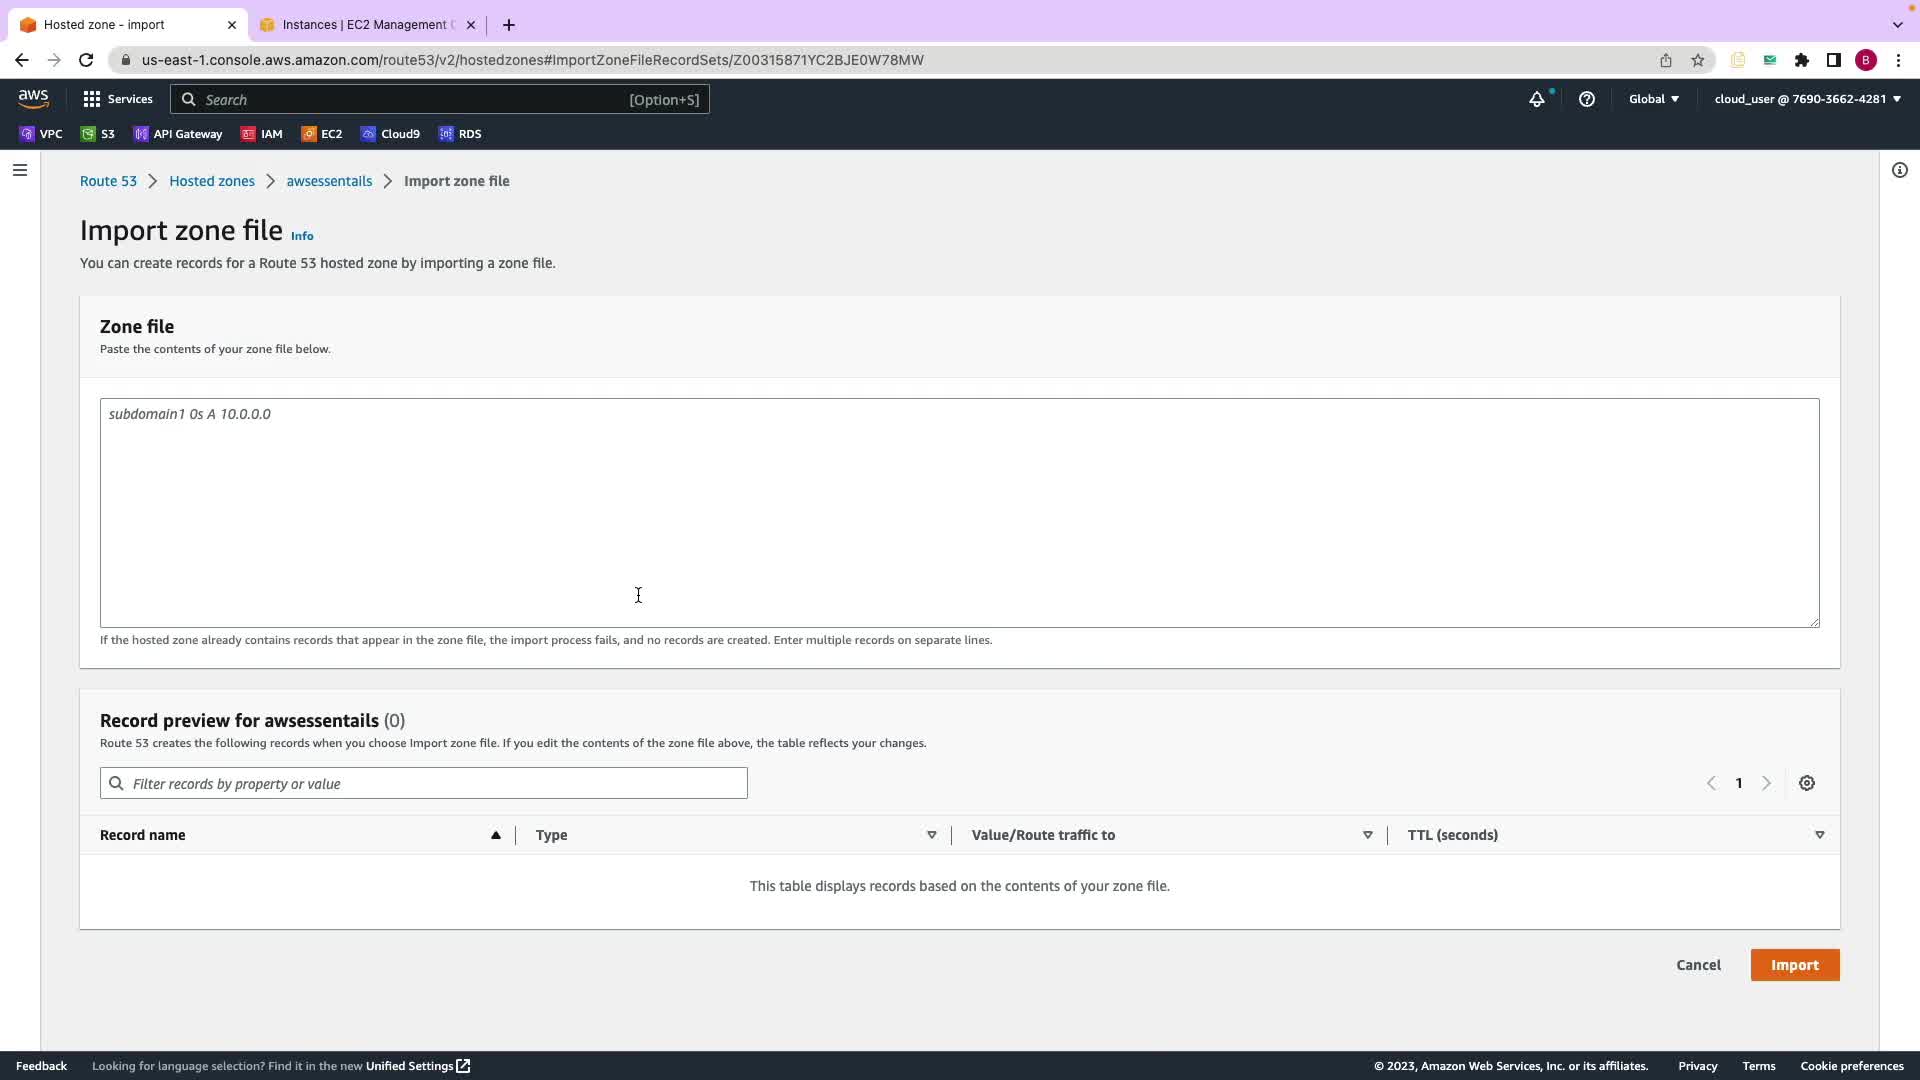Go to Hosted zones breadcrumb
Viewport: 1920px width, 1080px height.
click(x=212, y=181)
